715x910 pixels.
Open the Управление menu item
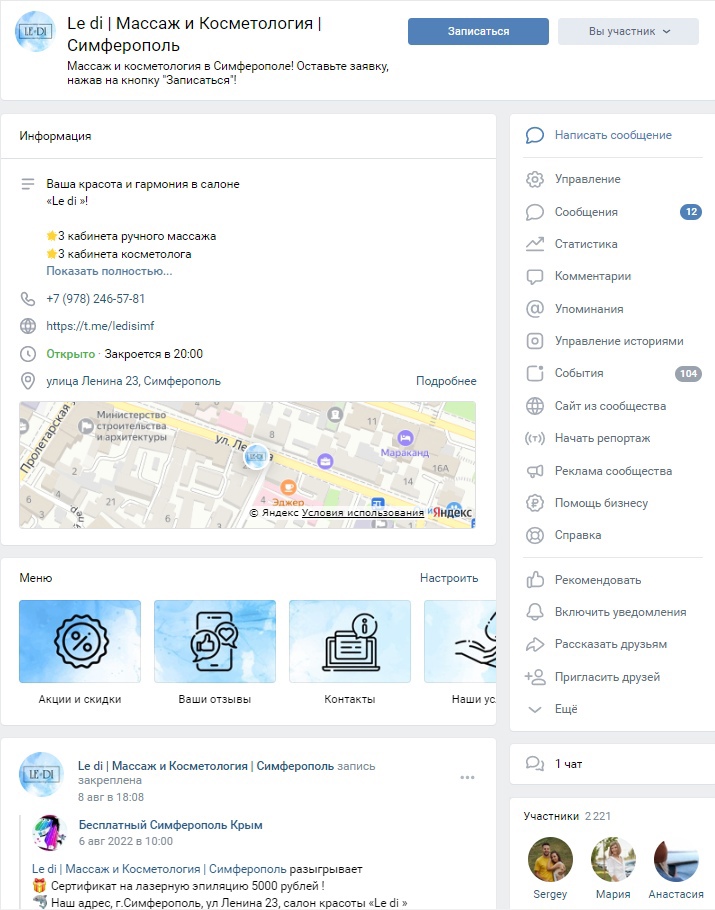click(587, 179)
